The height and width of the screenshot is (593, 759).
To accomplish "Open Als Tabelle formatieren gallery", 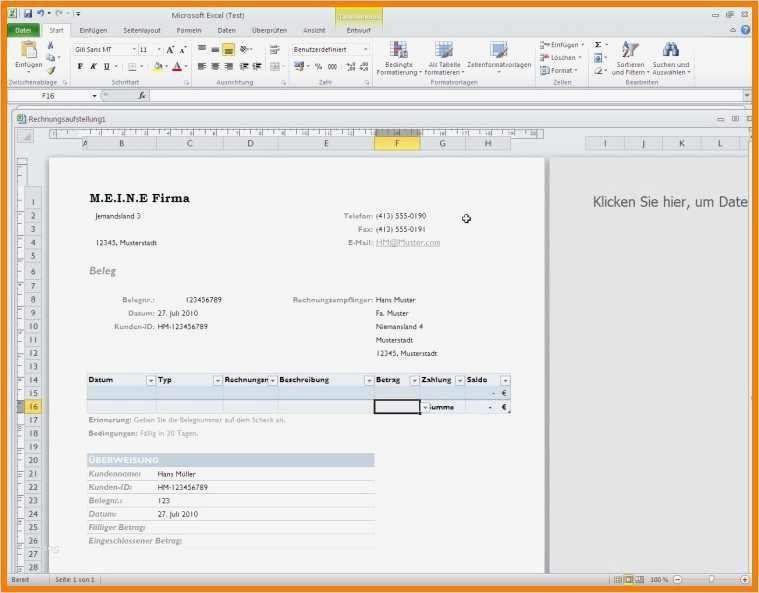I will (x=444, y=59).
